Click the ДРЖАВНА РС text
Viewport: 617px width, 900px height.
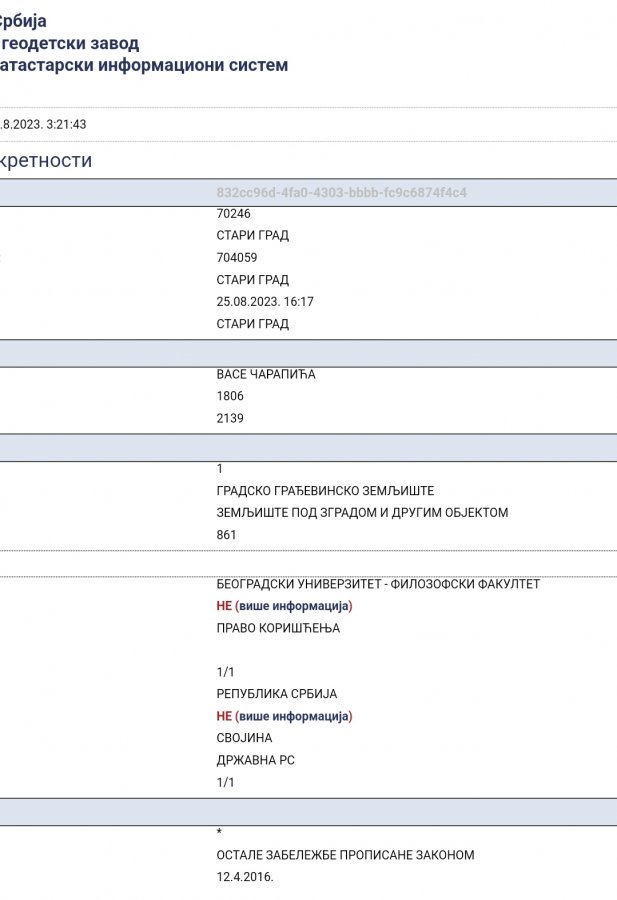click(255, 760)
